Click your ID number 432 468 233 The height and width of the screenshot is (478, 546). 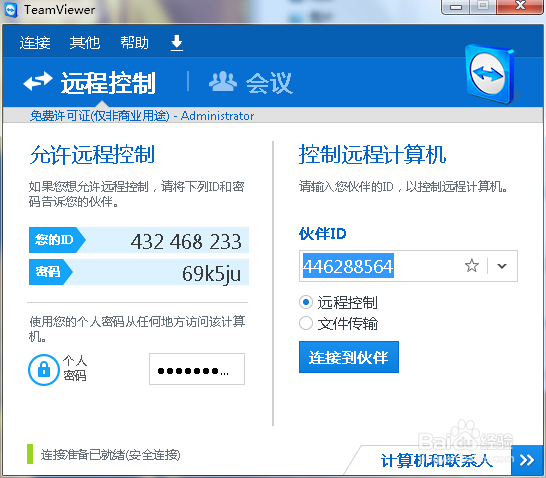tap(186, 241)
